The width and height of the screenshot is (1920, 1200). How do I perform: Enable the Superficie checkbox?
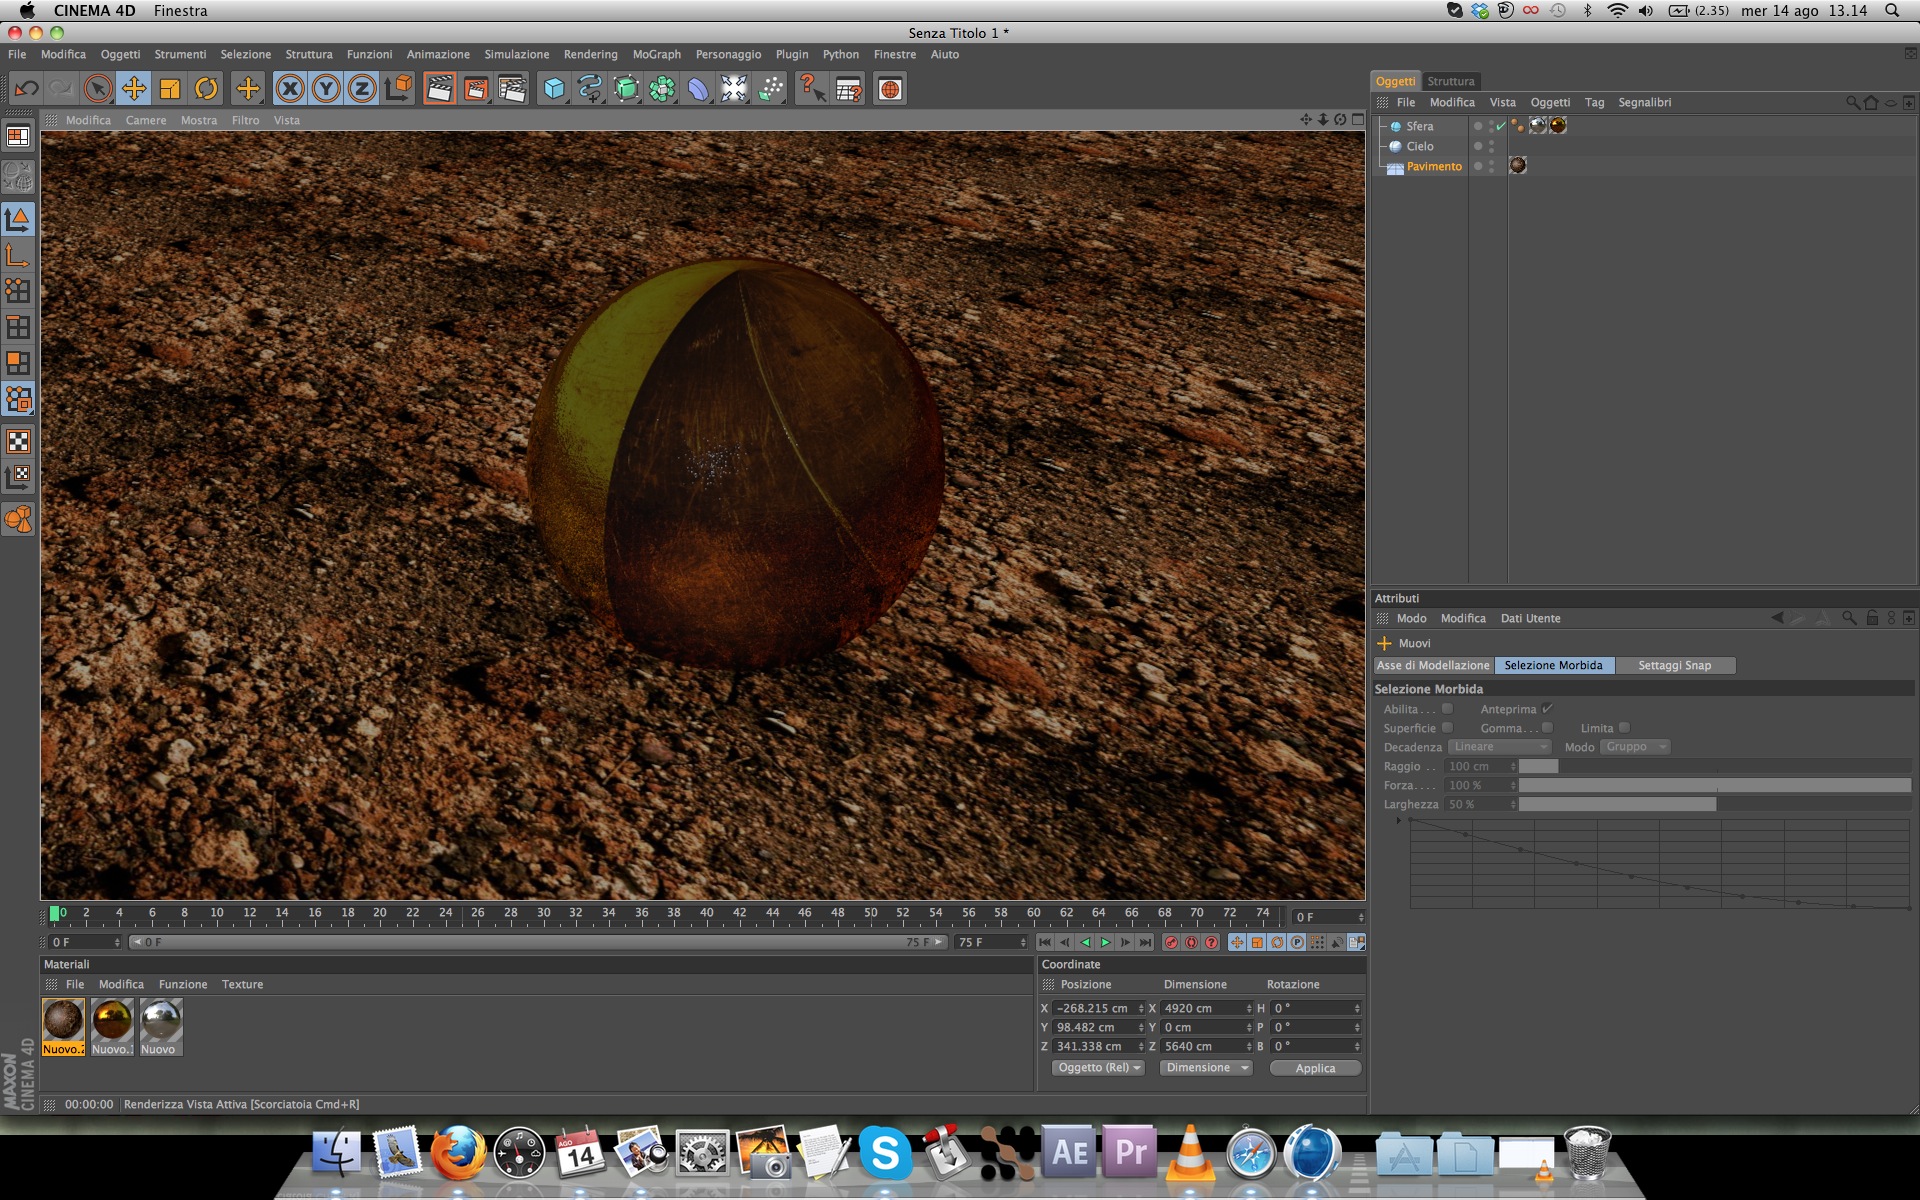(x=1447, y=728)
